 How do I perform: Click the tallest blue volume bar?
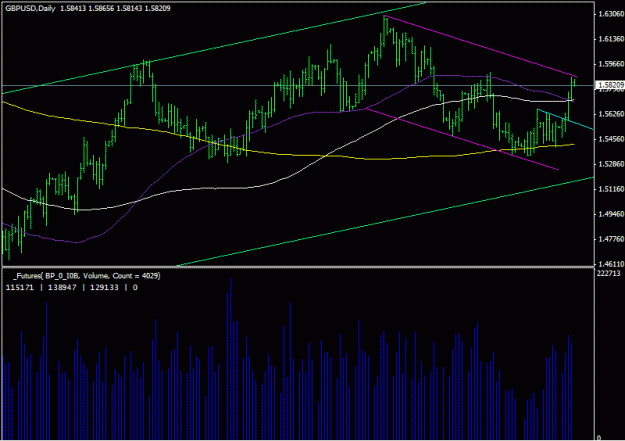(230, 359)
